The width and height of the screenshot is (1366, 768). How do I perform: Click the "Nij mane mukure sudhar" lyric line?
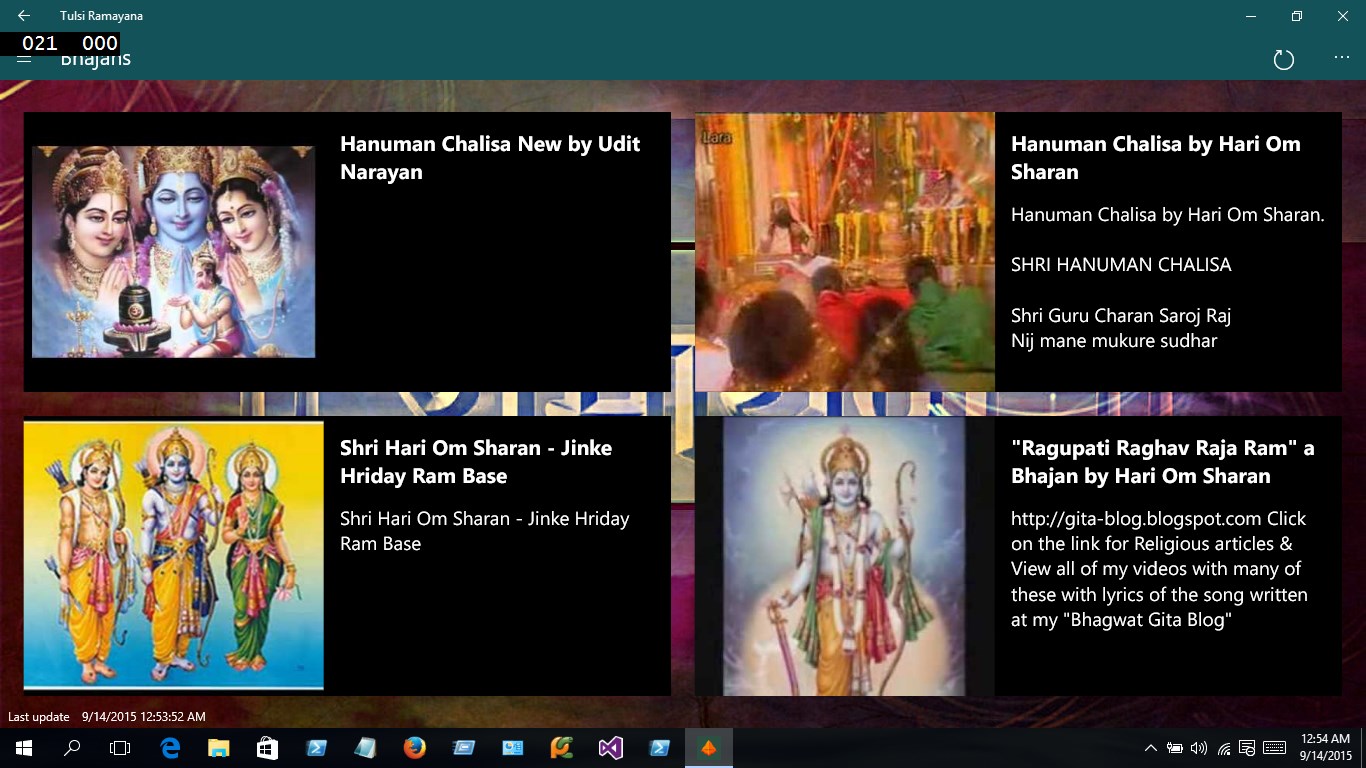tap(1114, 341)
